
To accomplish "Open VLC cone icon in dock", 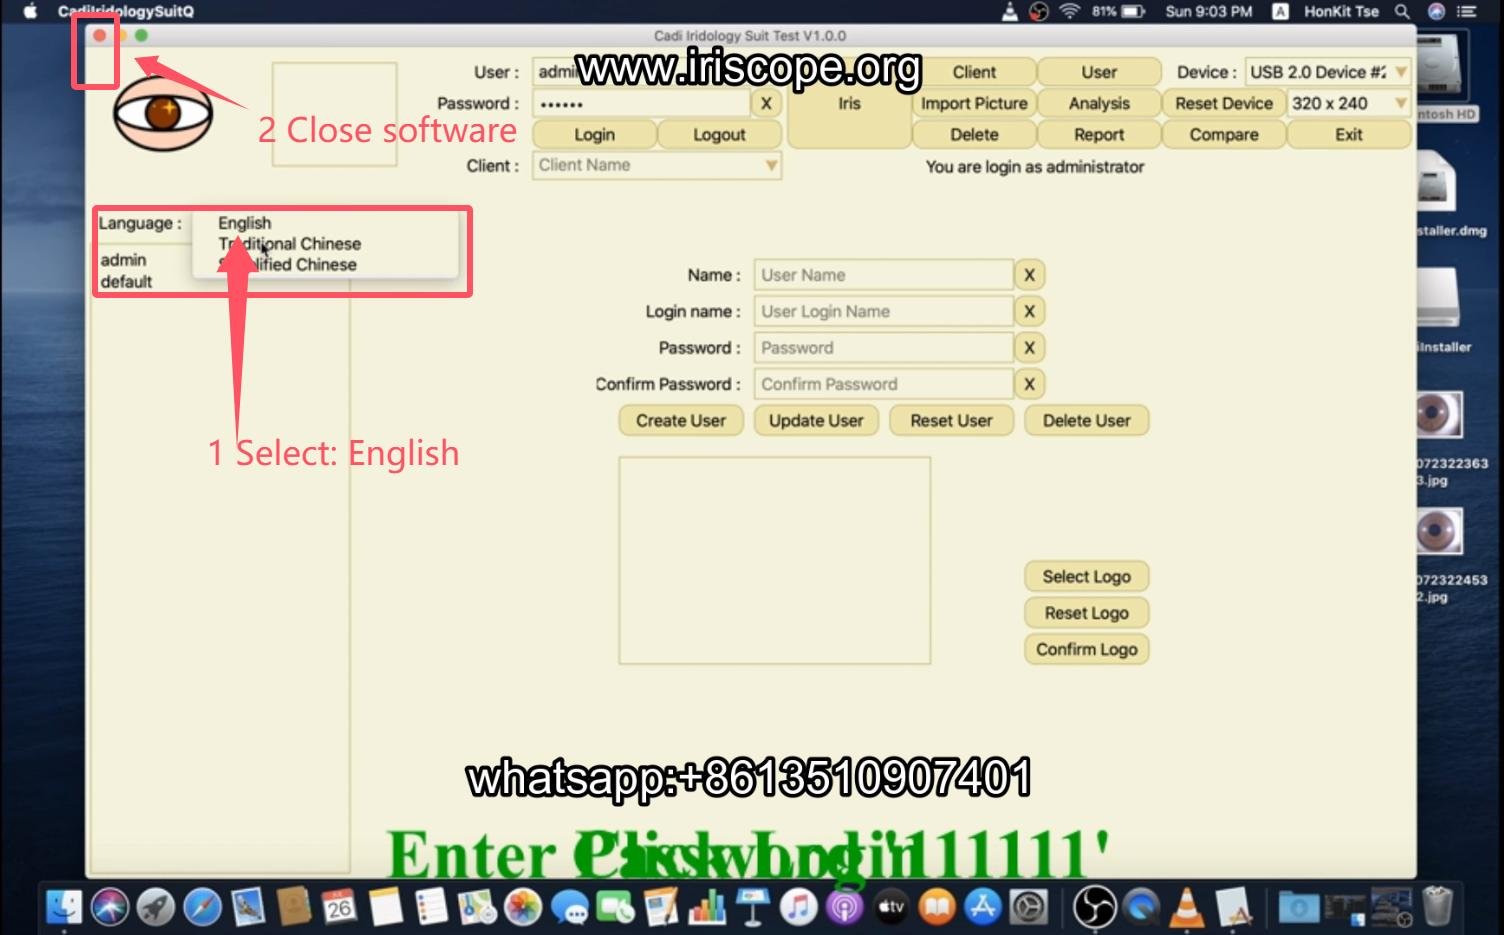I will (x=1187, y=908).
